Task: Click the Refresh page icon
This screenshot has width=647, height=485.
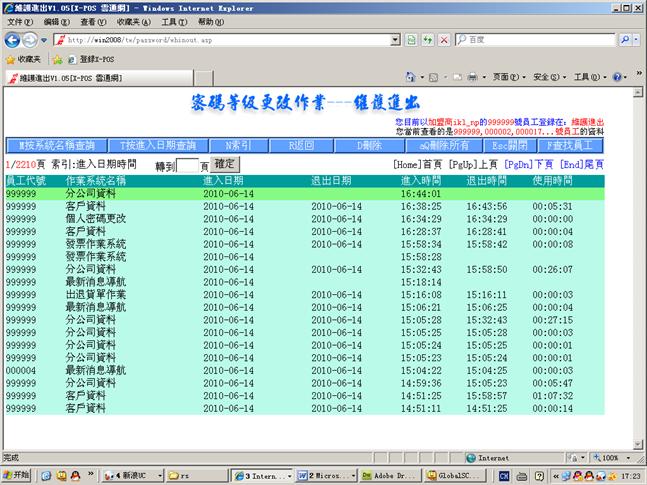Action: (x=428, y=40)
